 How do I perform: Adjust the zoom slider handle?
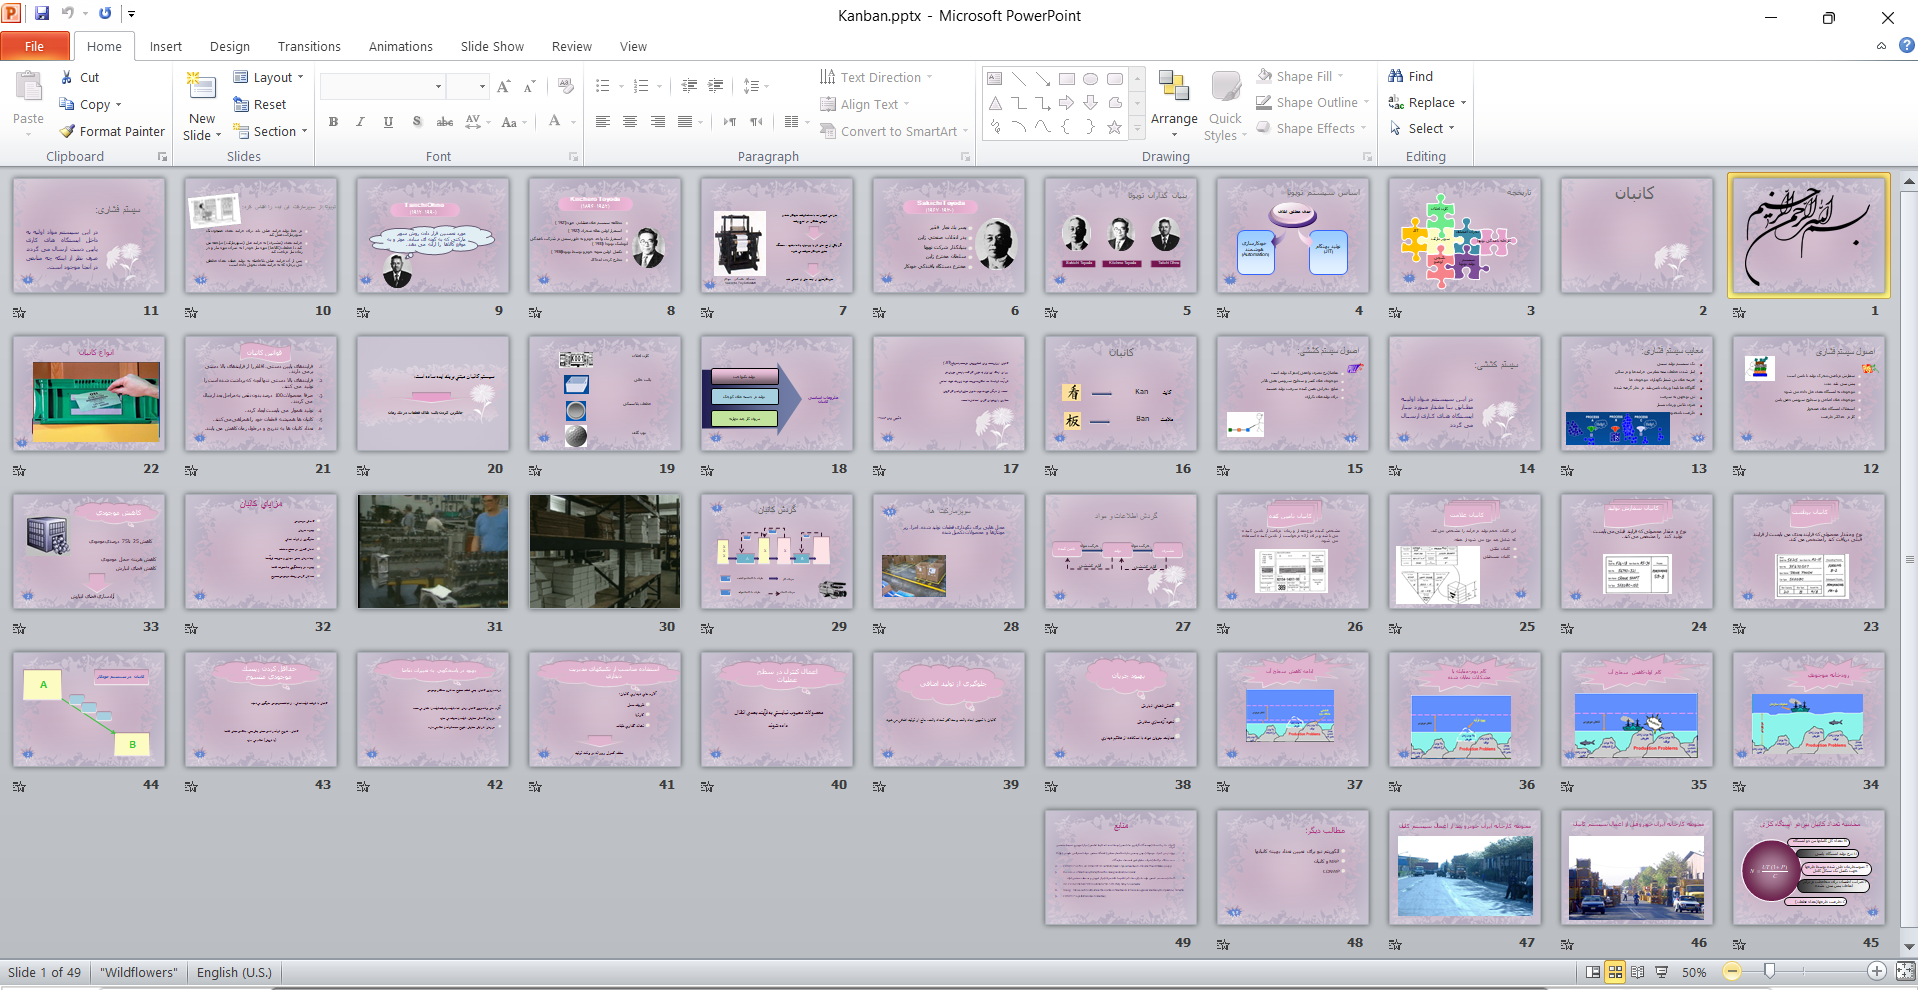[x=1770, y=971]
